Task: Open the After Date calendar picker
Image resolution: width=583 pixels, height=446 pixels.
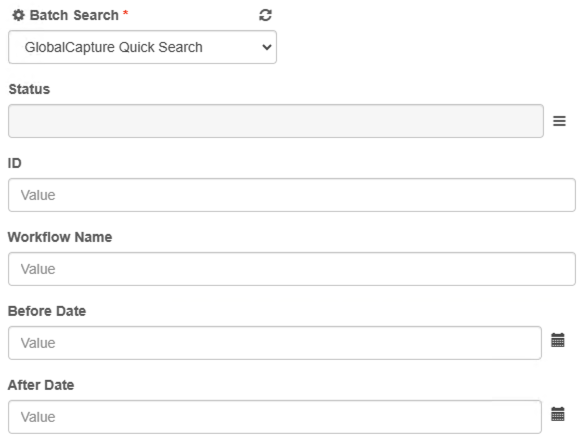Action: pos(558,414)
